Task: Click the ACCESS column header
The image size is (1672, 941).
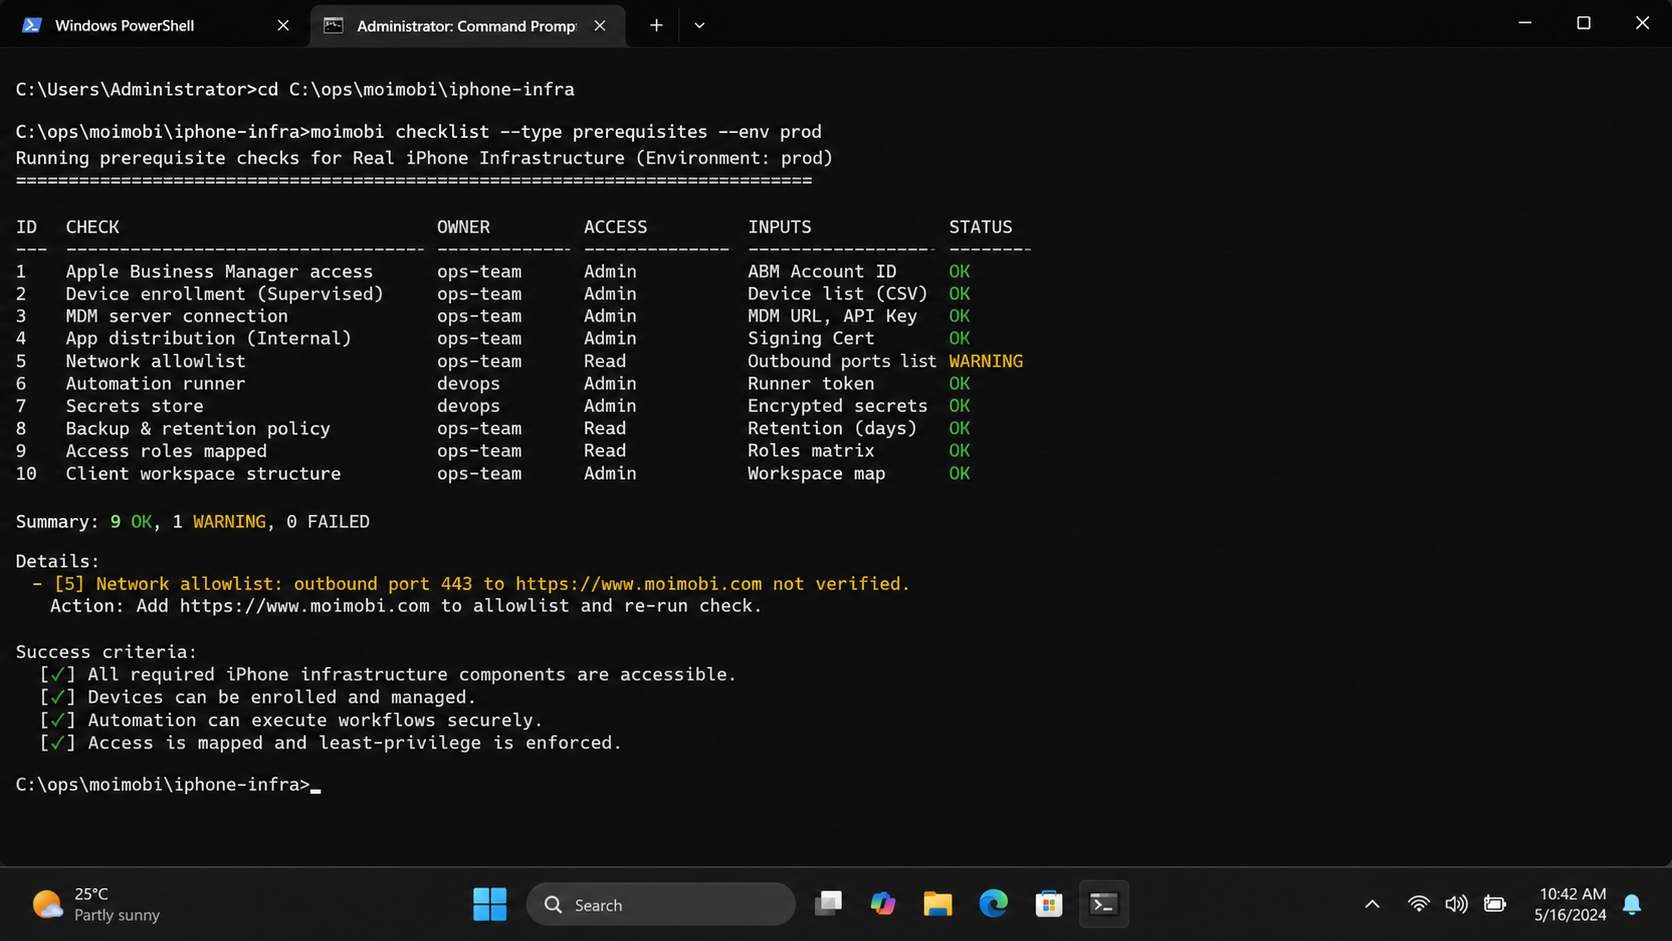Action: point(616,227)
